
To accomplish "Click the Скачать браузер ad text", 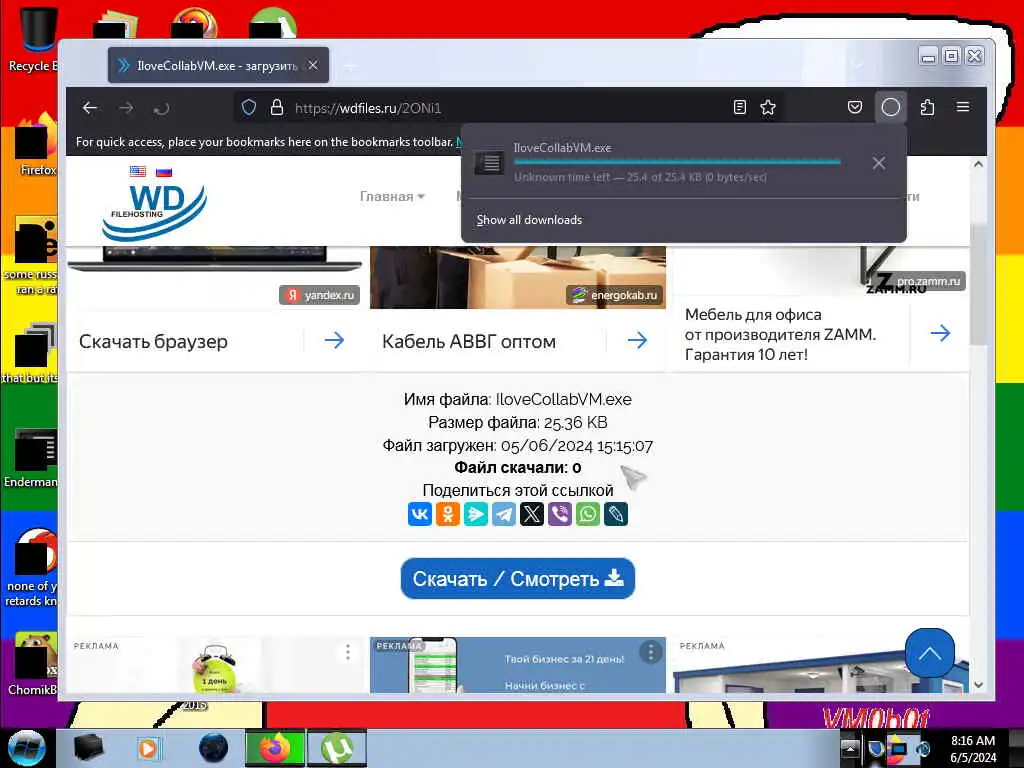I will 153,342.
